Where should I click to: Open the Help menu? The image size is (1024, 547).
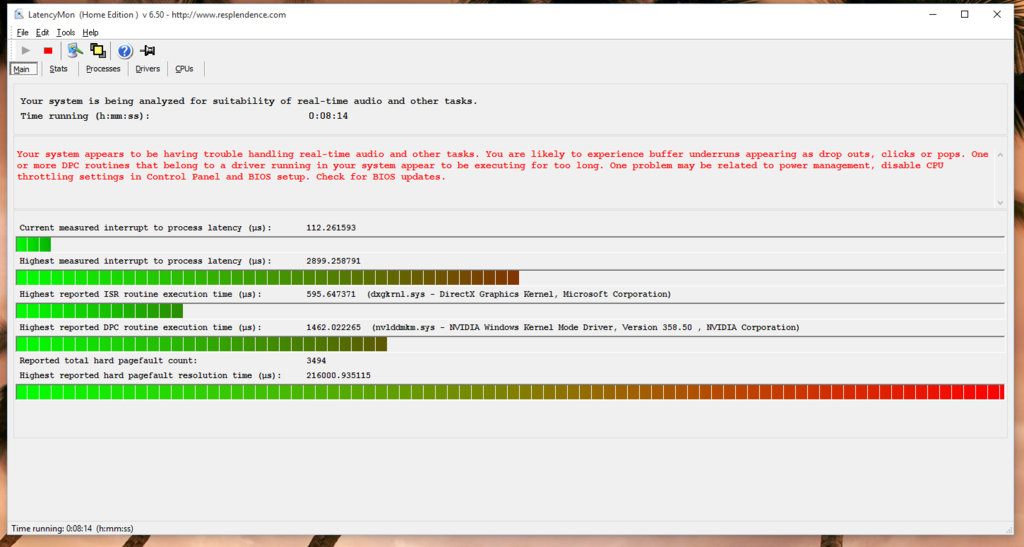[x=90, y=33]
